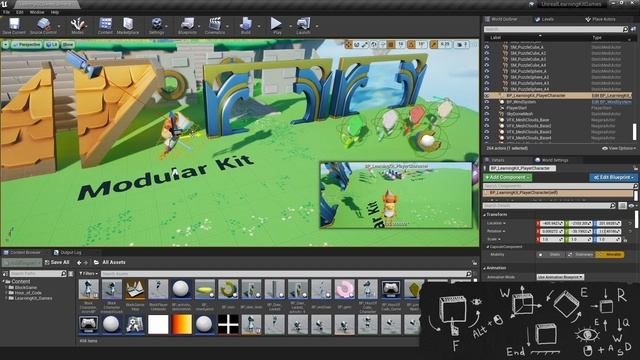Click the Content Browser back arrow

point(79,263)
